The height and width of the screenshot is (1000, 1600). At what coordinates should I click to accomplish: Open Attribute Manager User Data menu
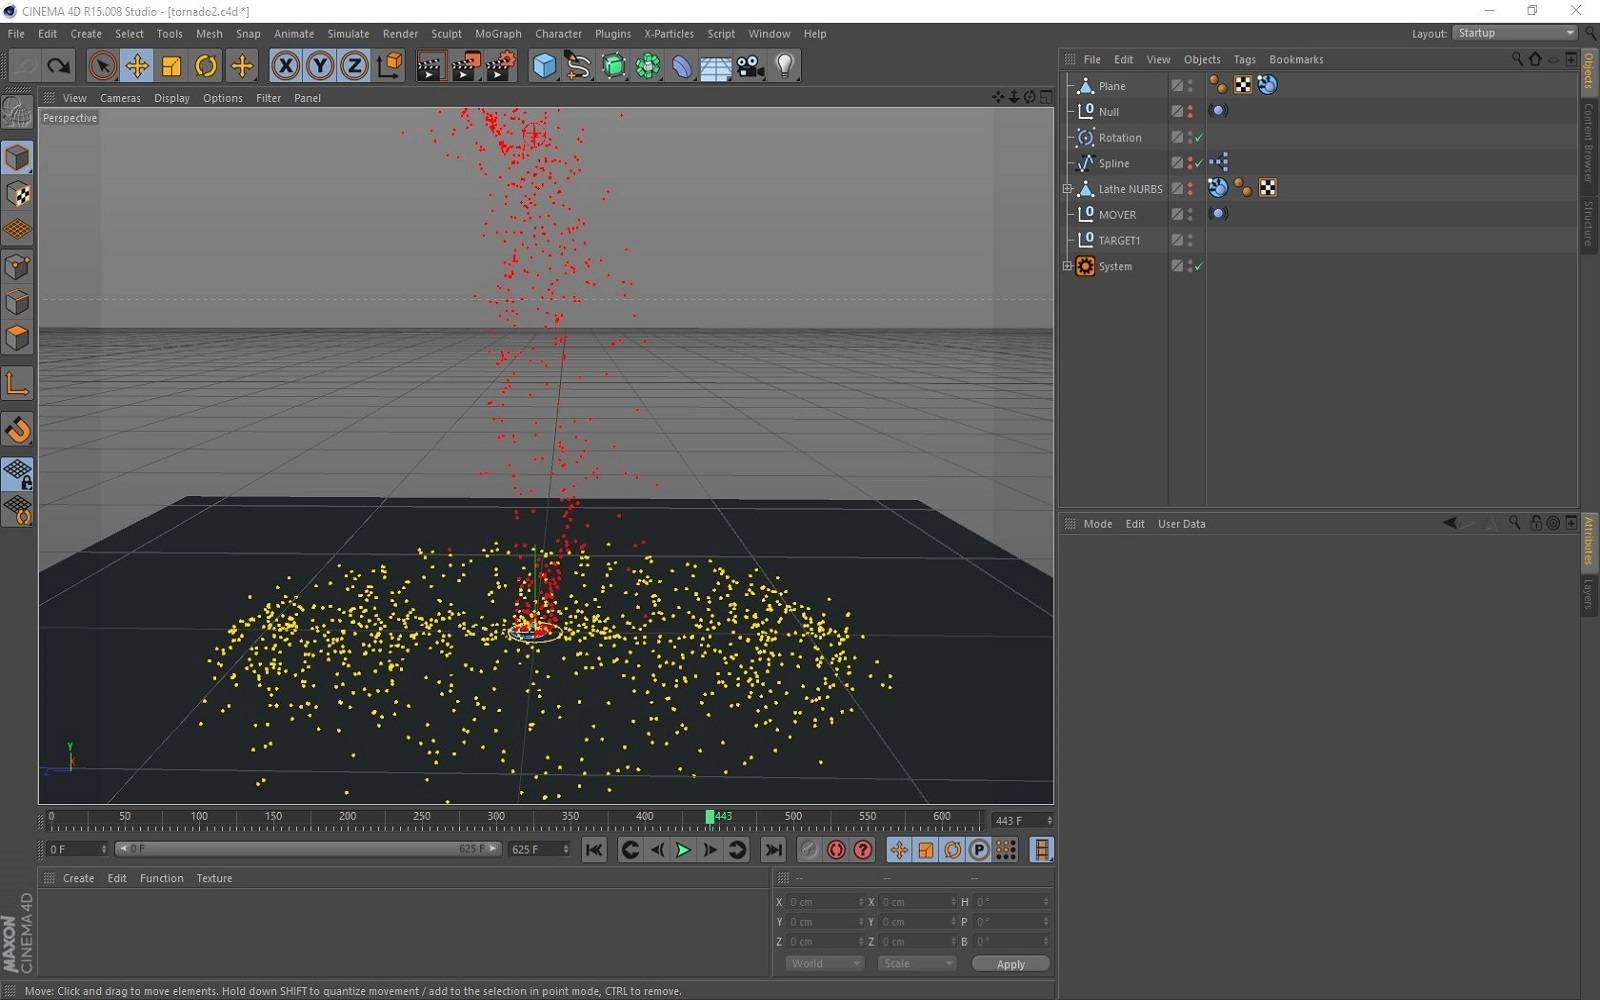(1181, 523)
